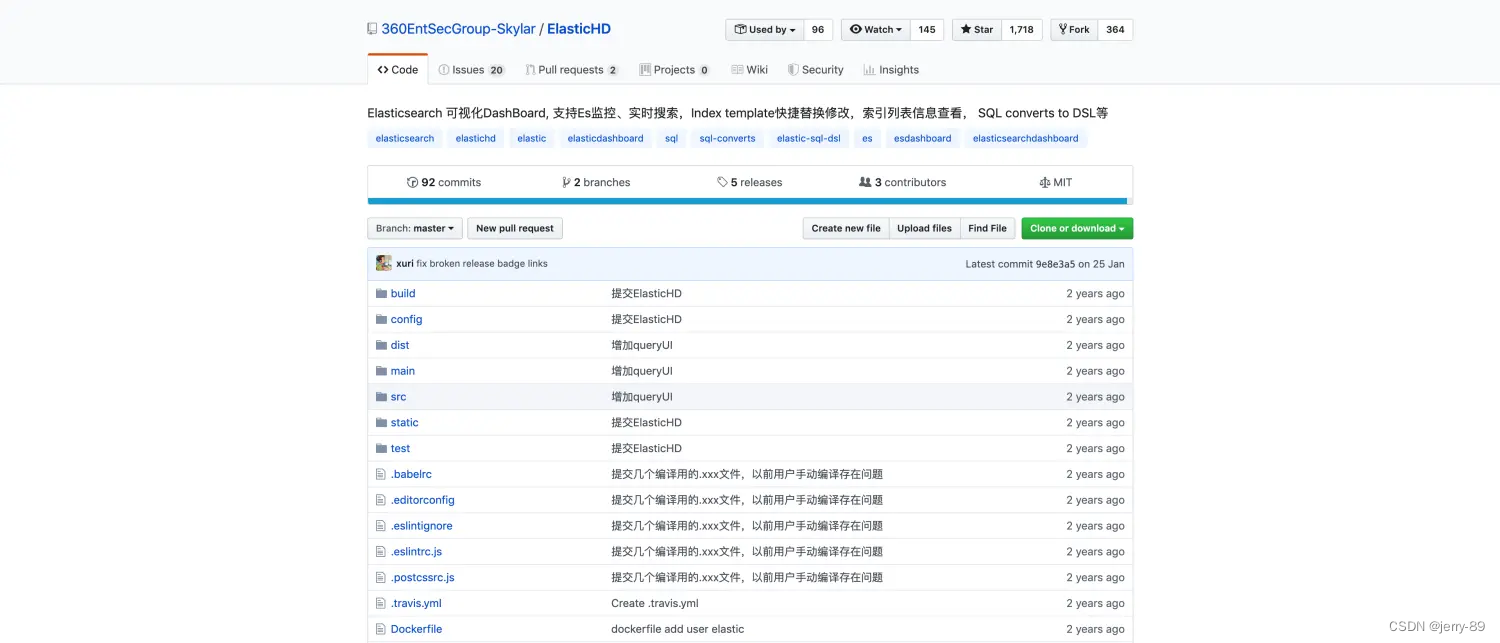The image size is (1500, 643).
Task: Open the Dockerfile file link
Action: pos(416,629)
